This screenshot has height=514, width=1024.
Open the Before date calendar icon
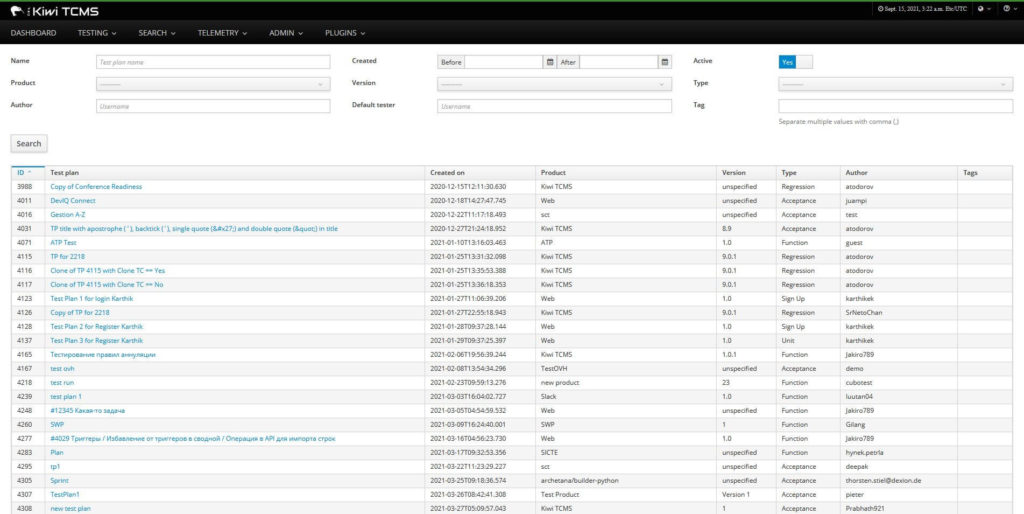[x=550, y=62]
